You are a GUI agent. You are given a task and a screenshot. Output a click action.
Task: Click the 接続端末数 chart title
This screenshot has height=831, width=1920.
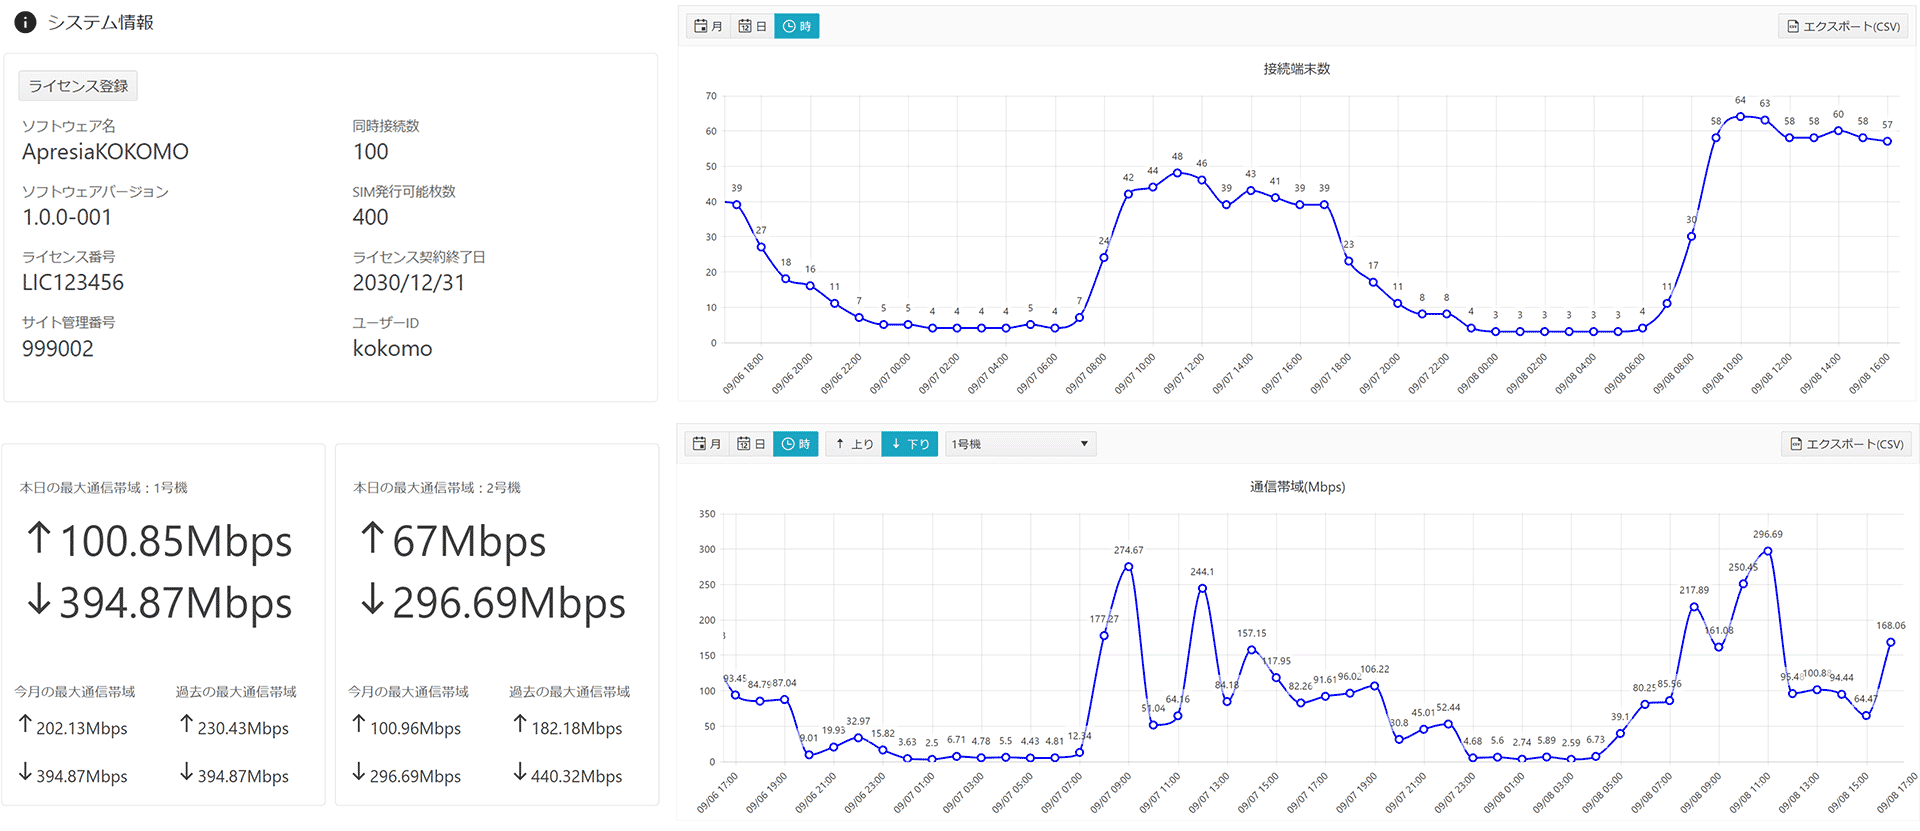1296,69
